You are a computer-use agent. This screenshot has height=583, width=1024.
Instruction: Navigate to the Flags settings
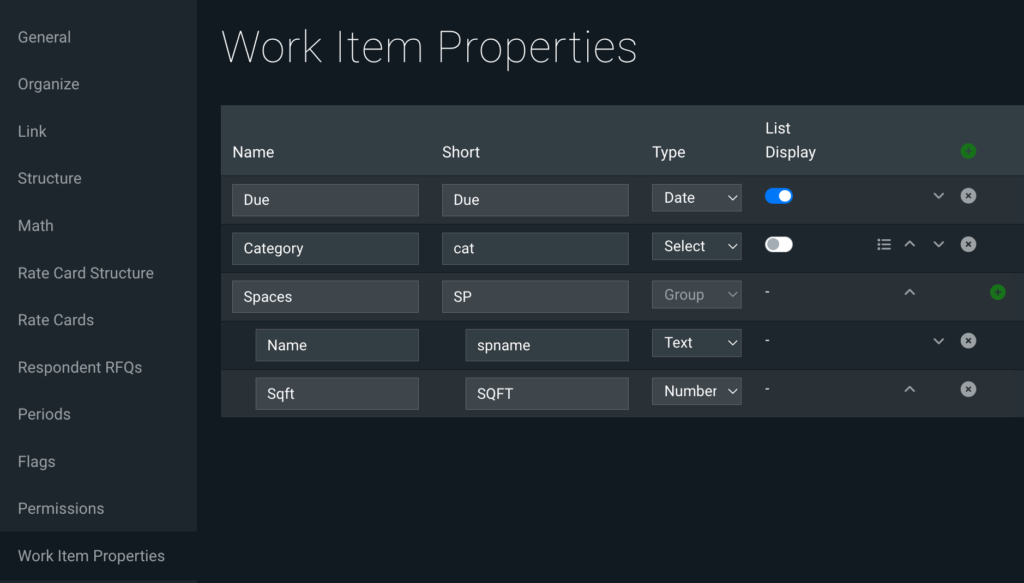pos(37,462)
